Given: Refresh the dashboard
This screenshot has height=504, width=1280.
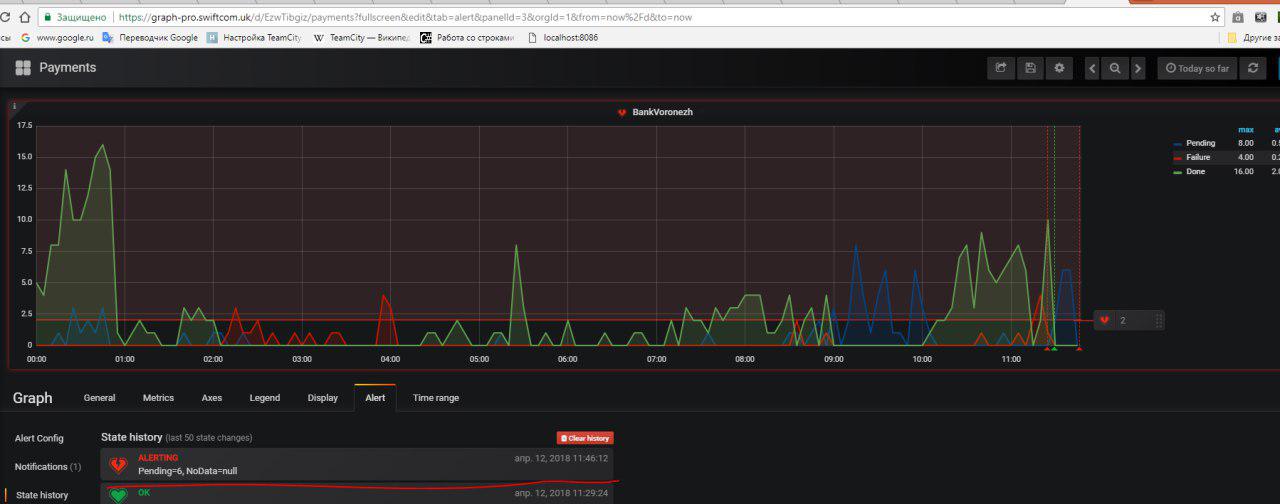Looking at the screenshot, I should click(1251, 68).
